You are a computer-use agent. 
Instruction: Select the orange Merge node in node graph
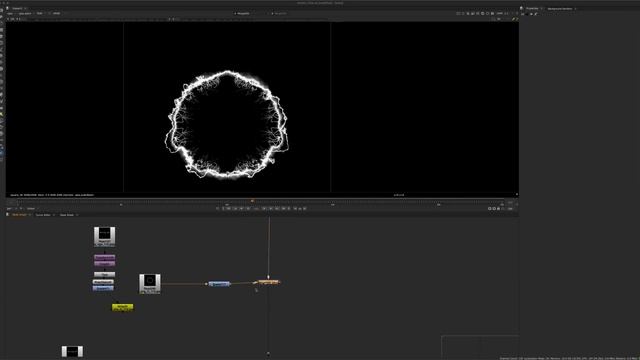tap(268, 282)
